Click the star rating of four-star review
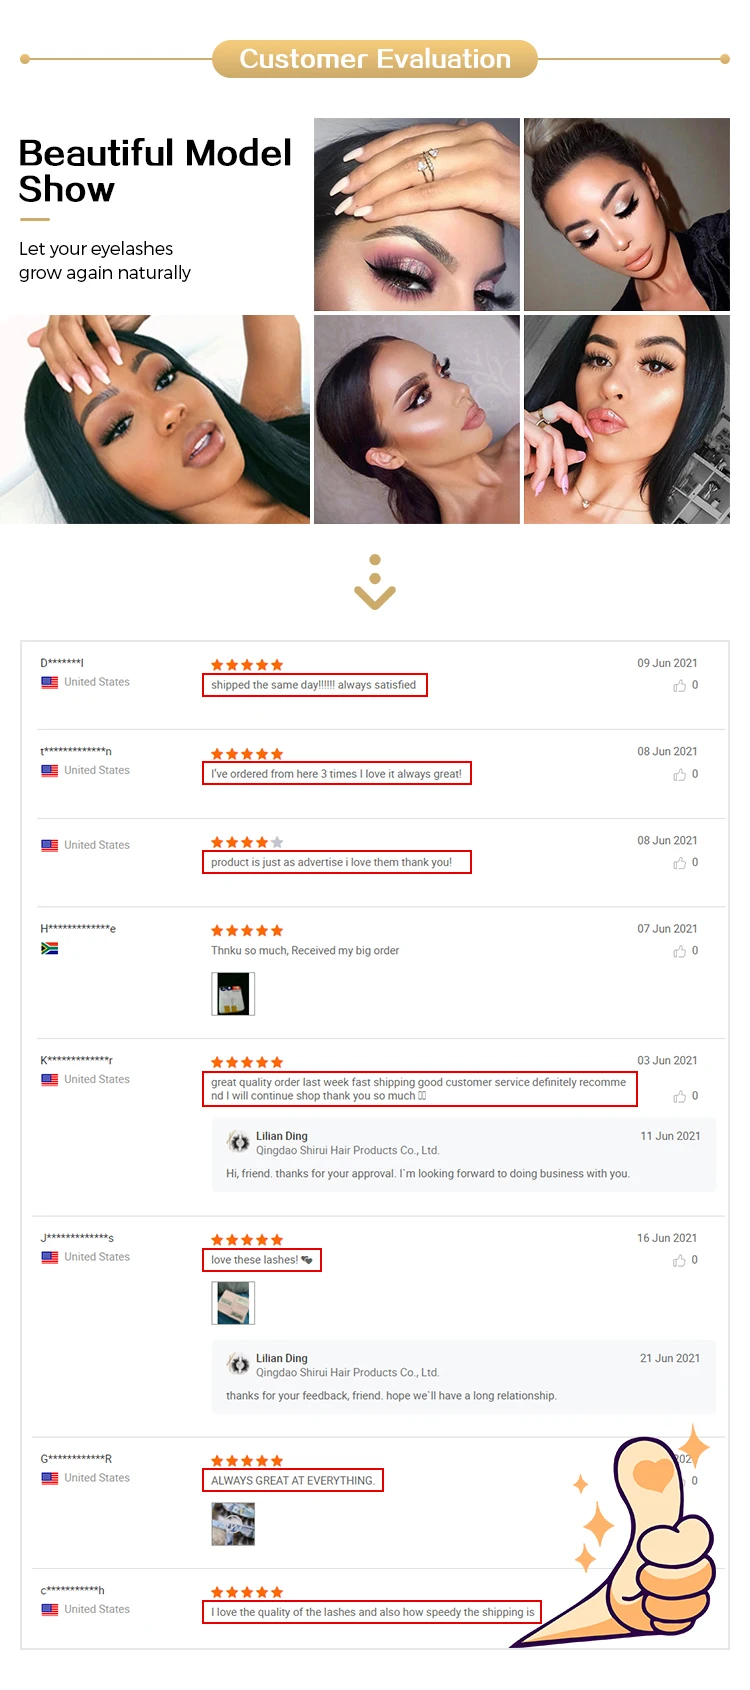This screenshot has height=1690, width=750. coord(247,842)
